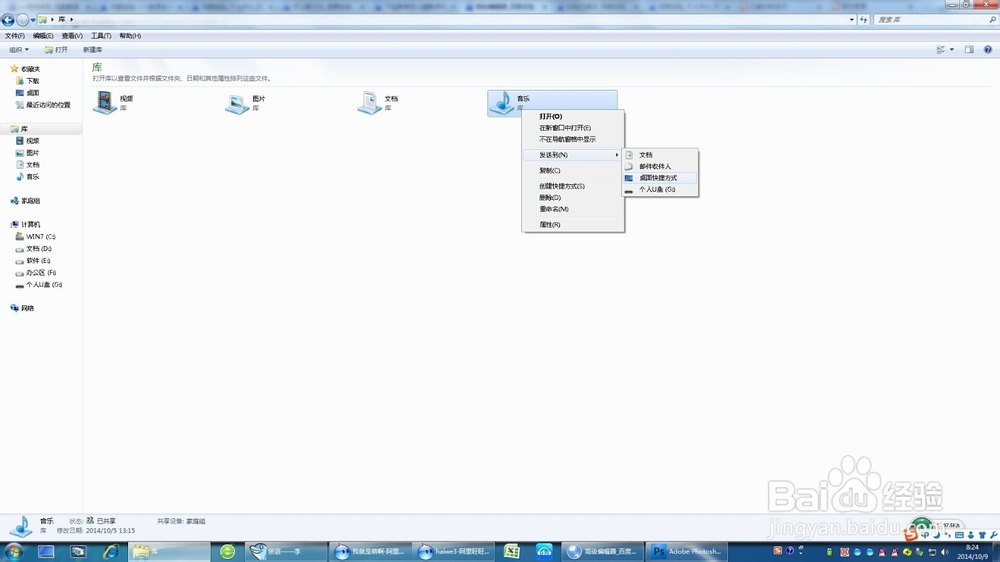Screen dimensions: 1000x562
Task: Select 文档 under 库 in navigation tree
Action: pos(33,165)
